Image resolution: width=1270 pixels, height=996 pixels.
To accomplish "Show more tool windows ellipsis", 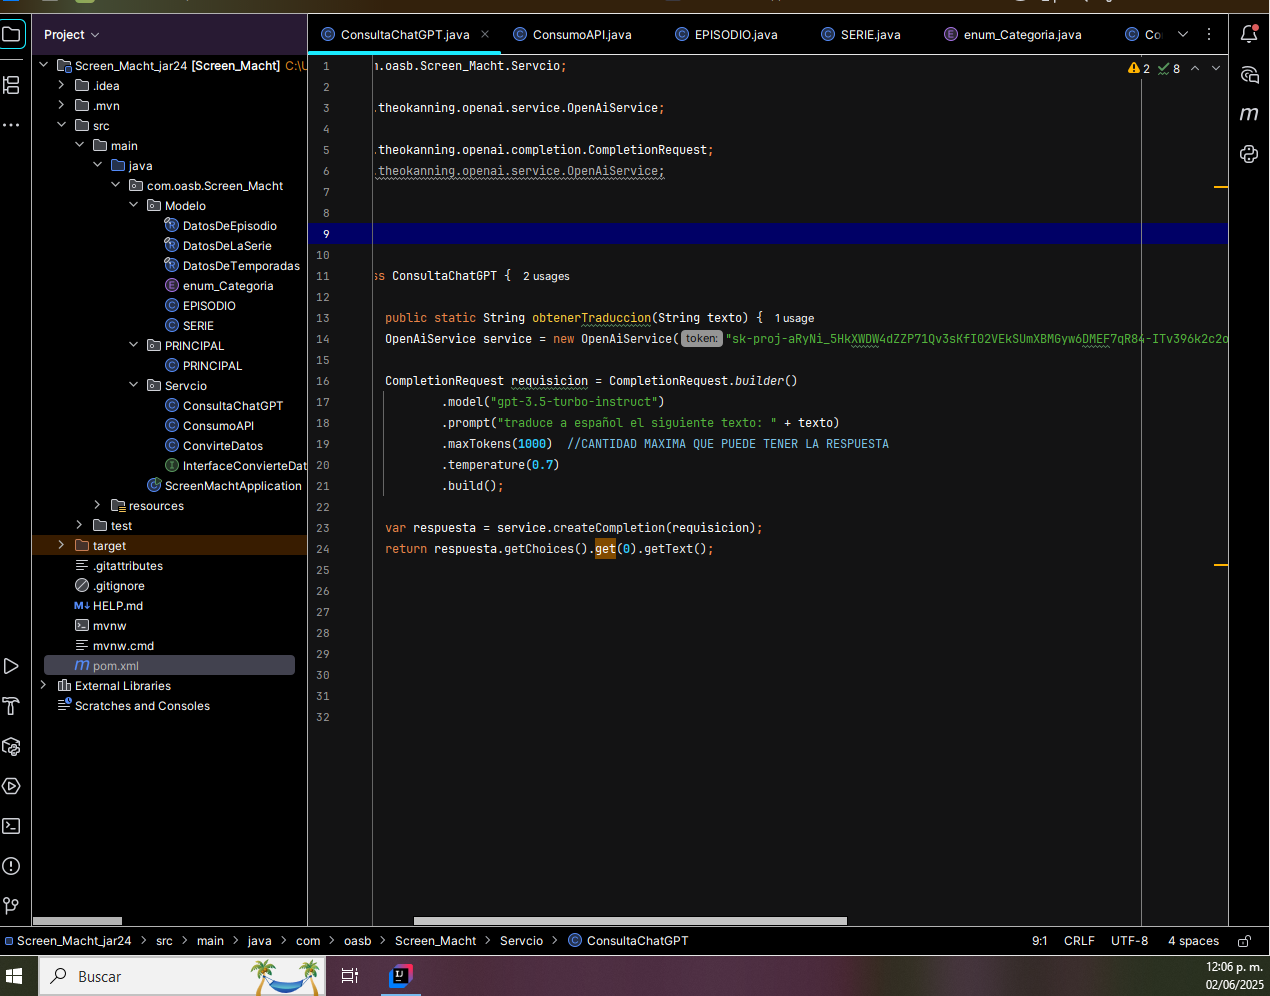I will coord(11,125).
